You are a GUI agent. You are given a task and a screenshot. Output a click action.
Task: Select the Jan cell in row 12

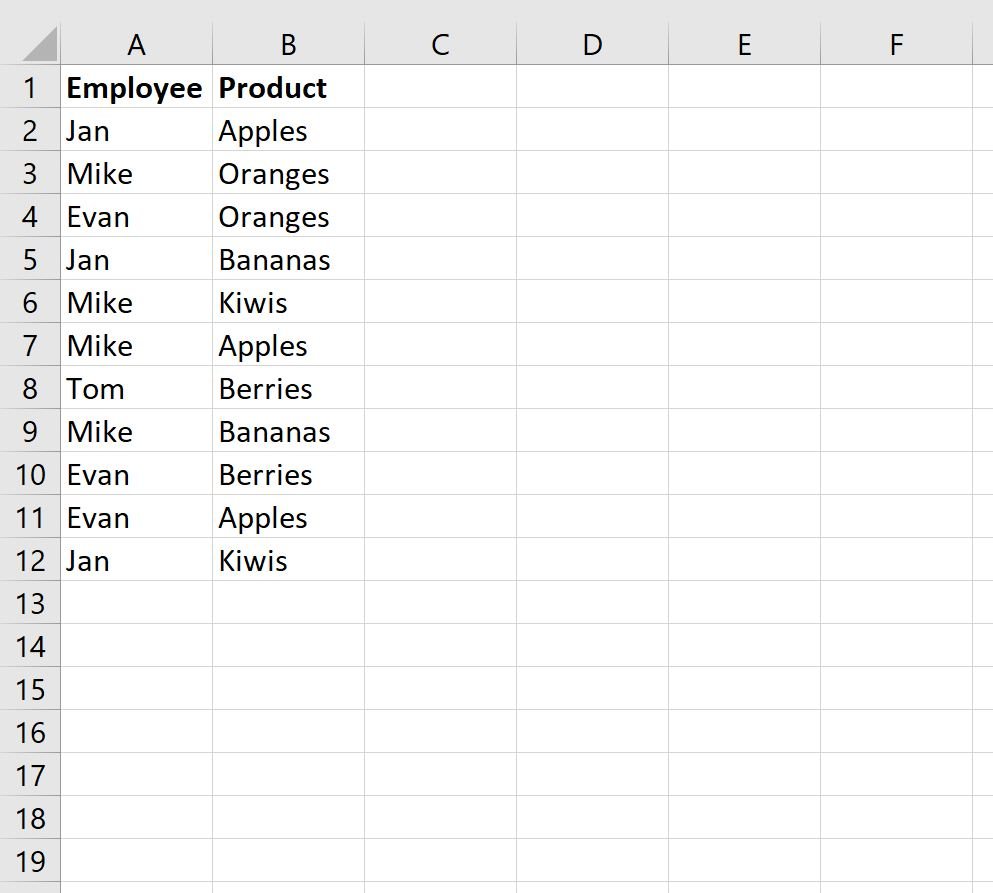(136, 560)
